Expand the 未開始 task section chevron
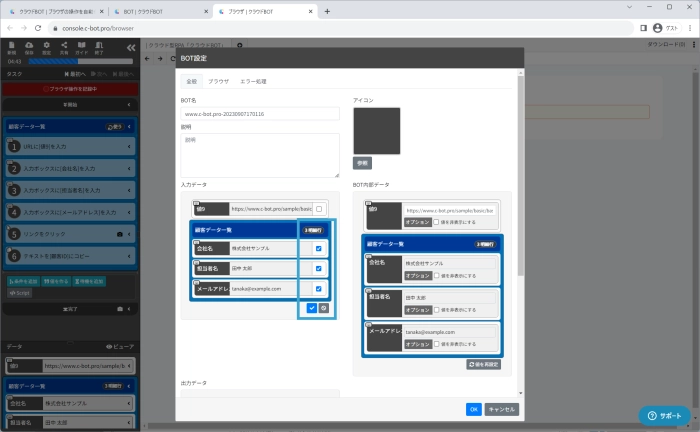The height and width of the screenshot is (432, 700). pos(129,104)
